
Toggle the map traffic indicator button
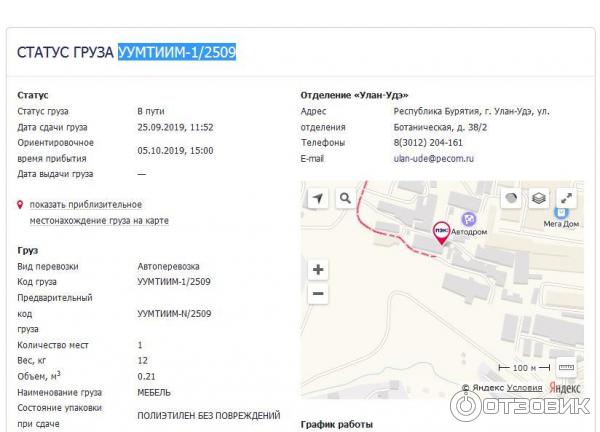coord(511,199)
